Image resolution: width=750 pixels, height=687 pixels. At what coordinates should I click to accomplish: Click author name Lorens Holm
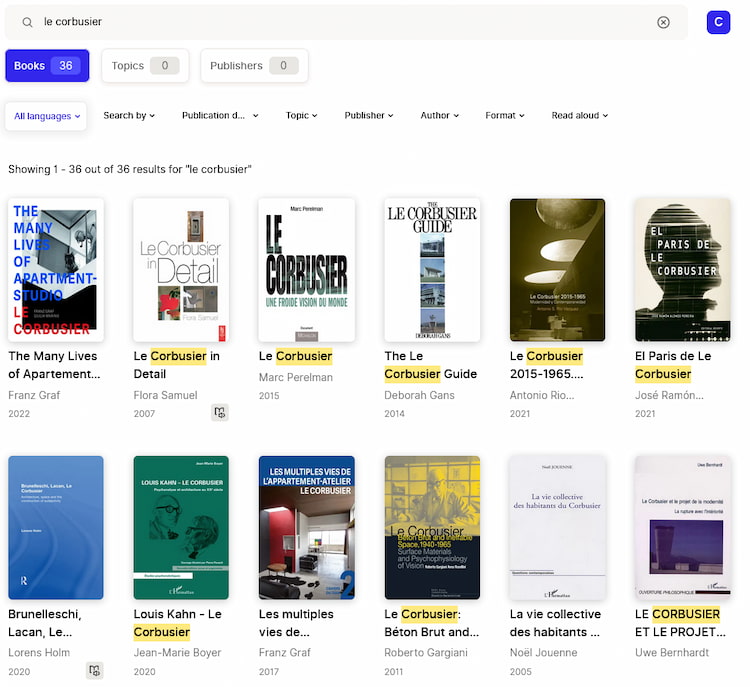[x=39, y=653]
